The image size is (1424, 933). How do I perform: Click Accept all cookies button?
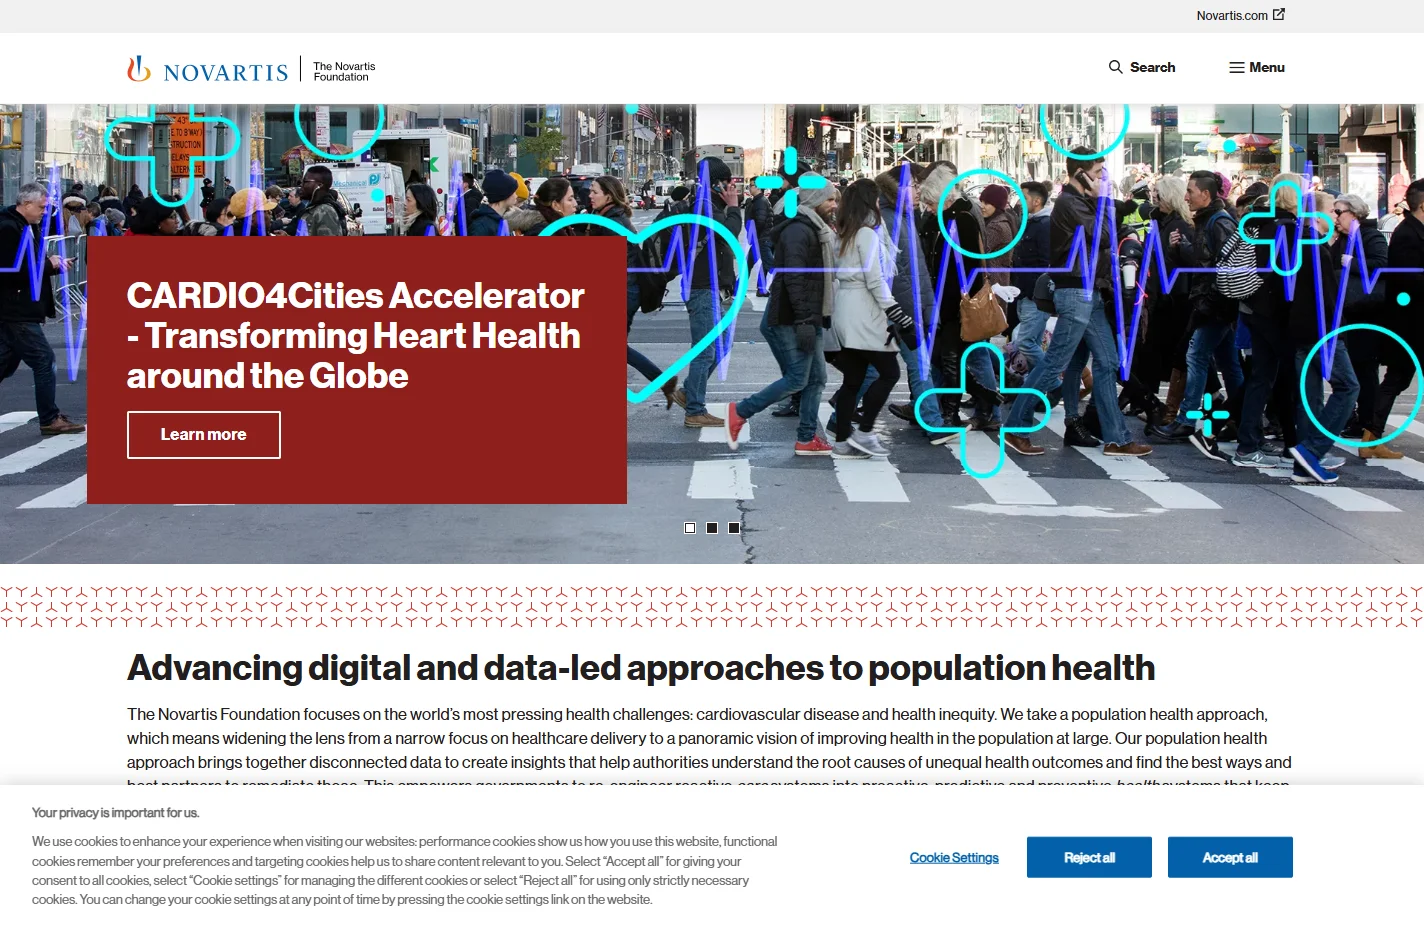1230,858
